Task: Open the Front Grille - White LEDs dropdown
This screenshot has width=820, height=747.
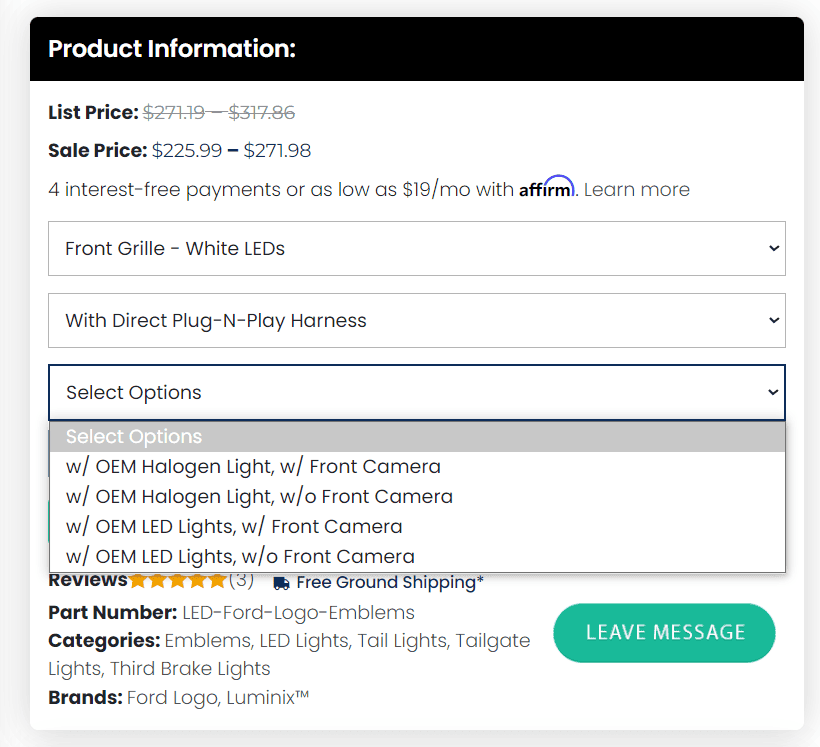Action: pos(416,249)
